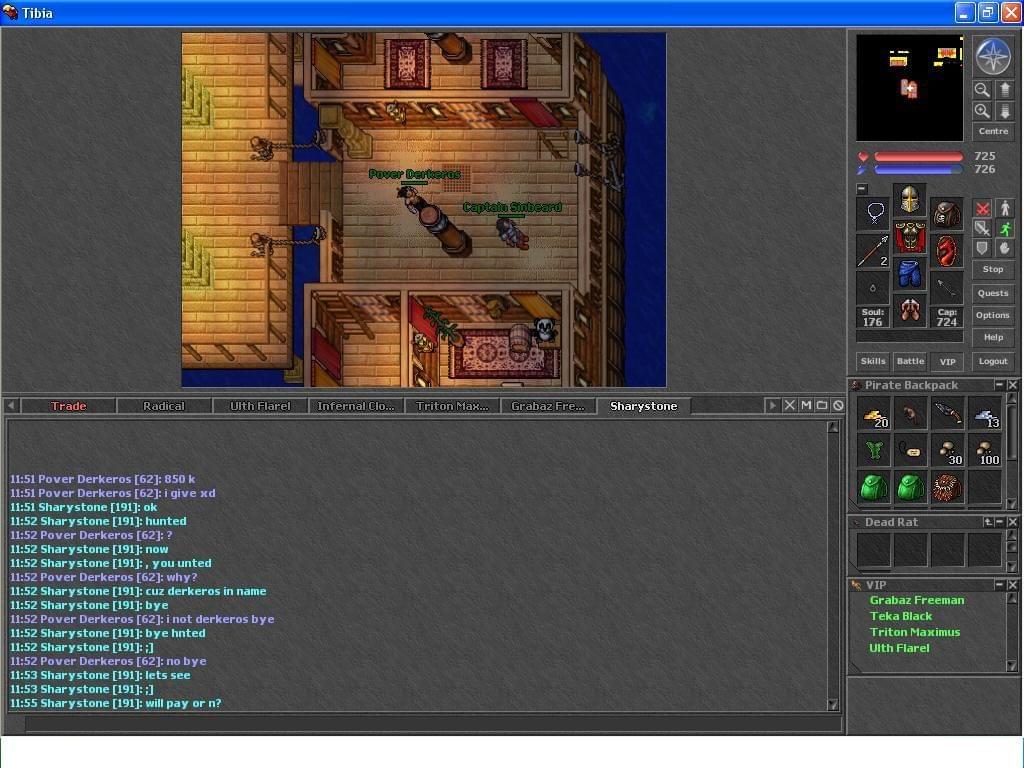The height and width of the screenshot is (768, 1024).
Task: Close the Dead Rat container
Action: coord(1012,522)
